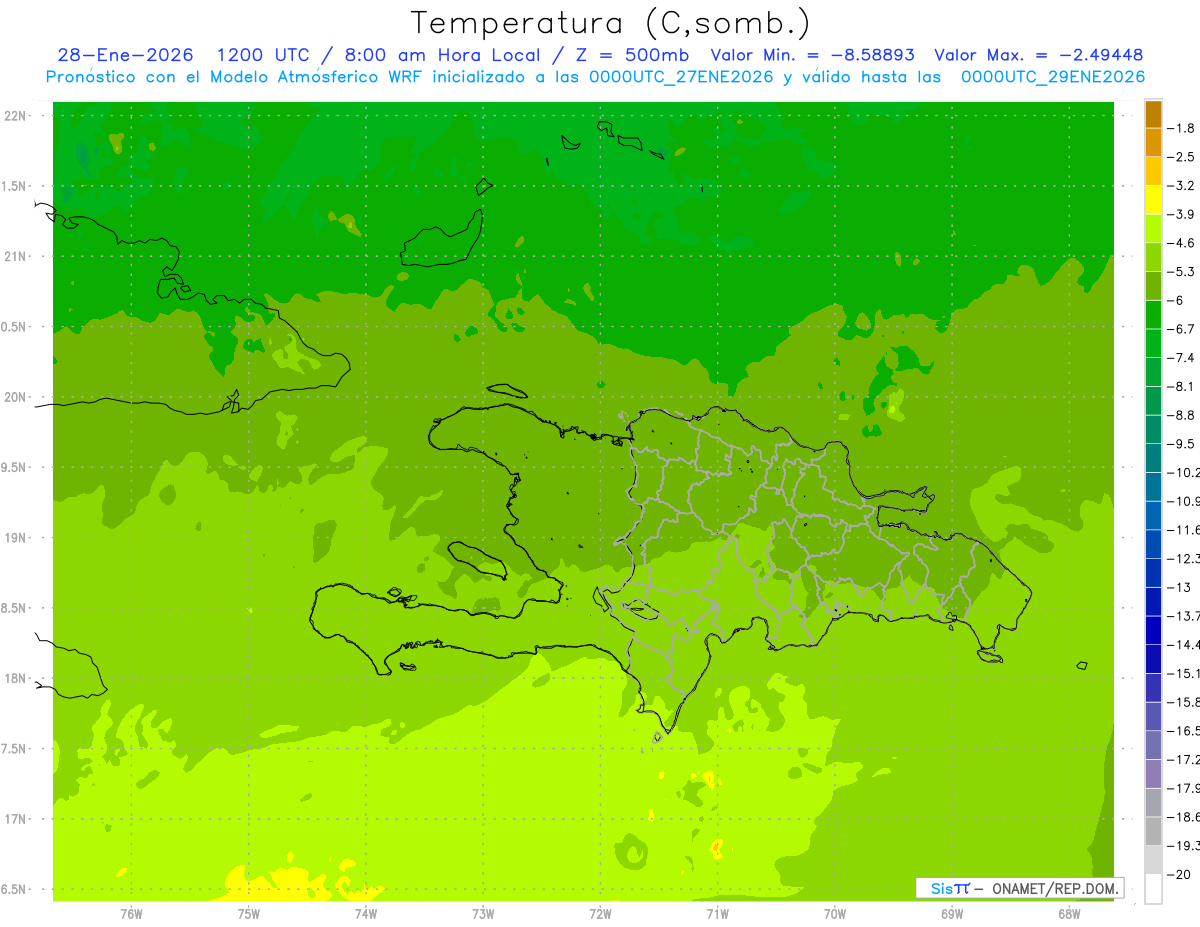Viewport: 1200px width, 927px height.
Task: Click the "22N" latitude label
Action: click(16, 116)
